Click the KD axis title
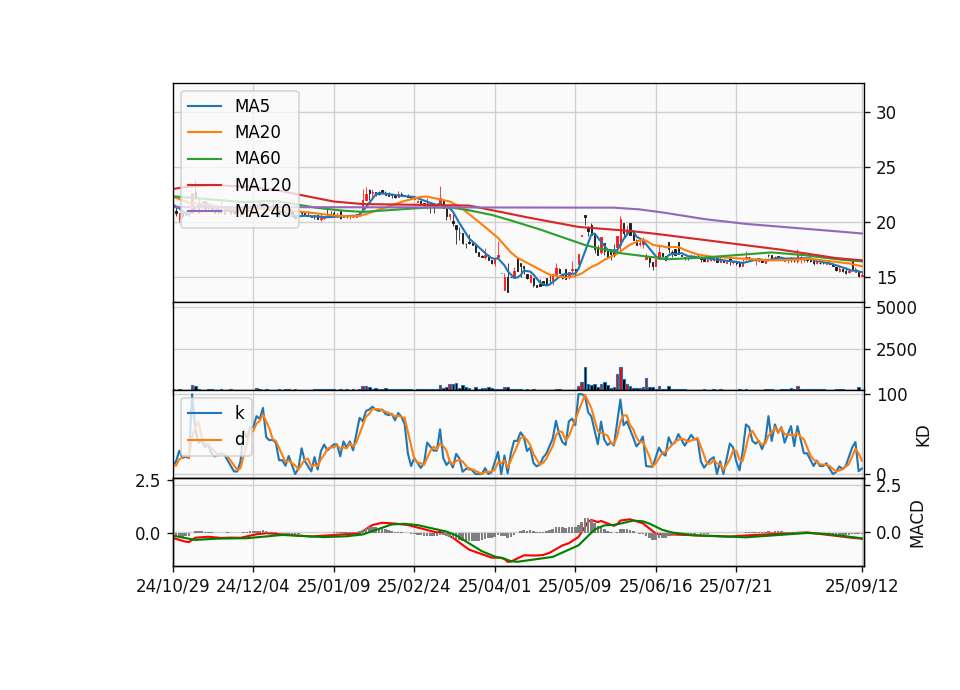Screen dimensions: 960x690 [x=923, y=437]
